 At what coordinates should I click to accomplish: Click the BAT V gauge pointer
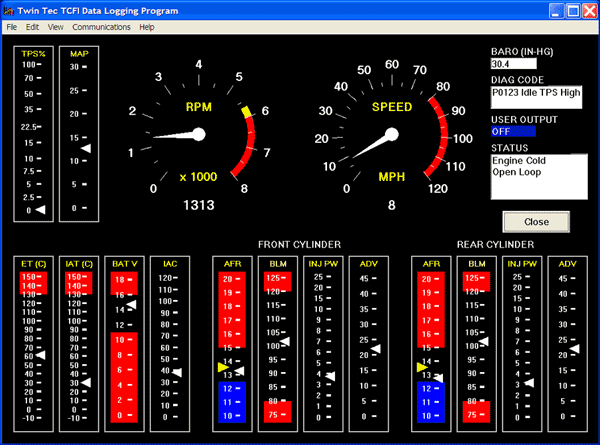click(x=131, y=303)
